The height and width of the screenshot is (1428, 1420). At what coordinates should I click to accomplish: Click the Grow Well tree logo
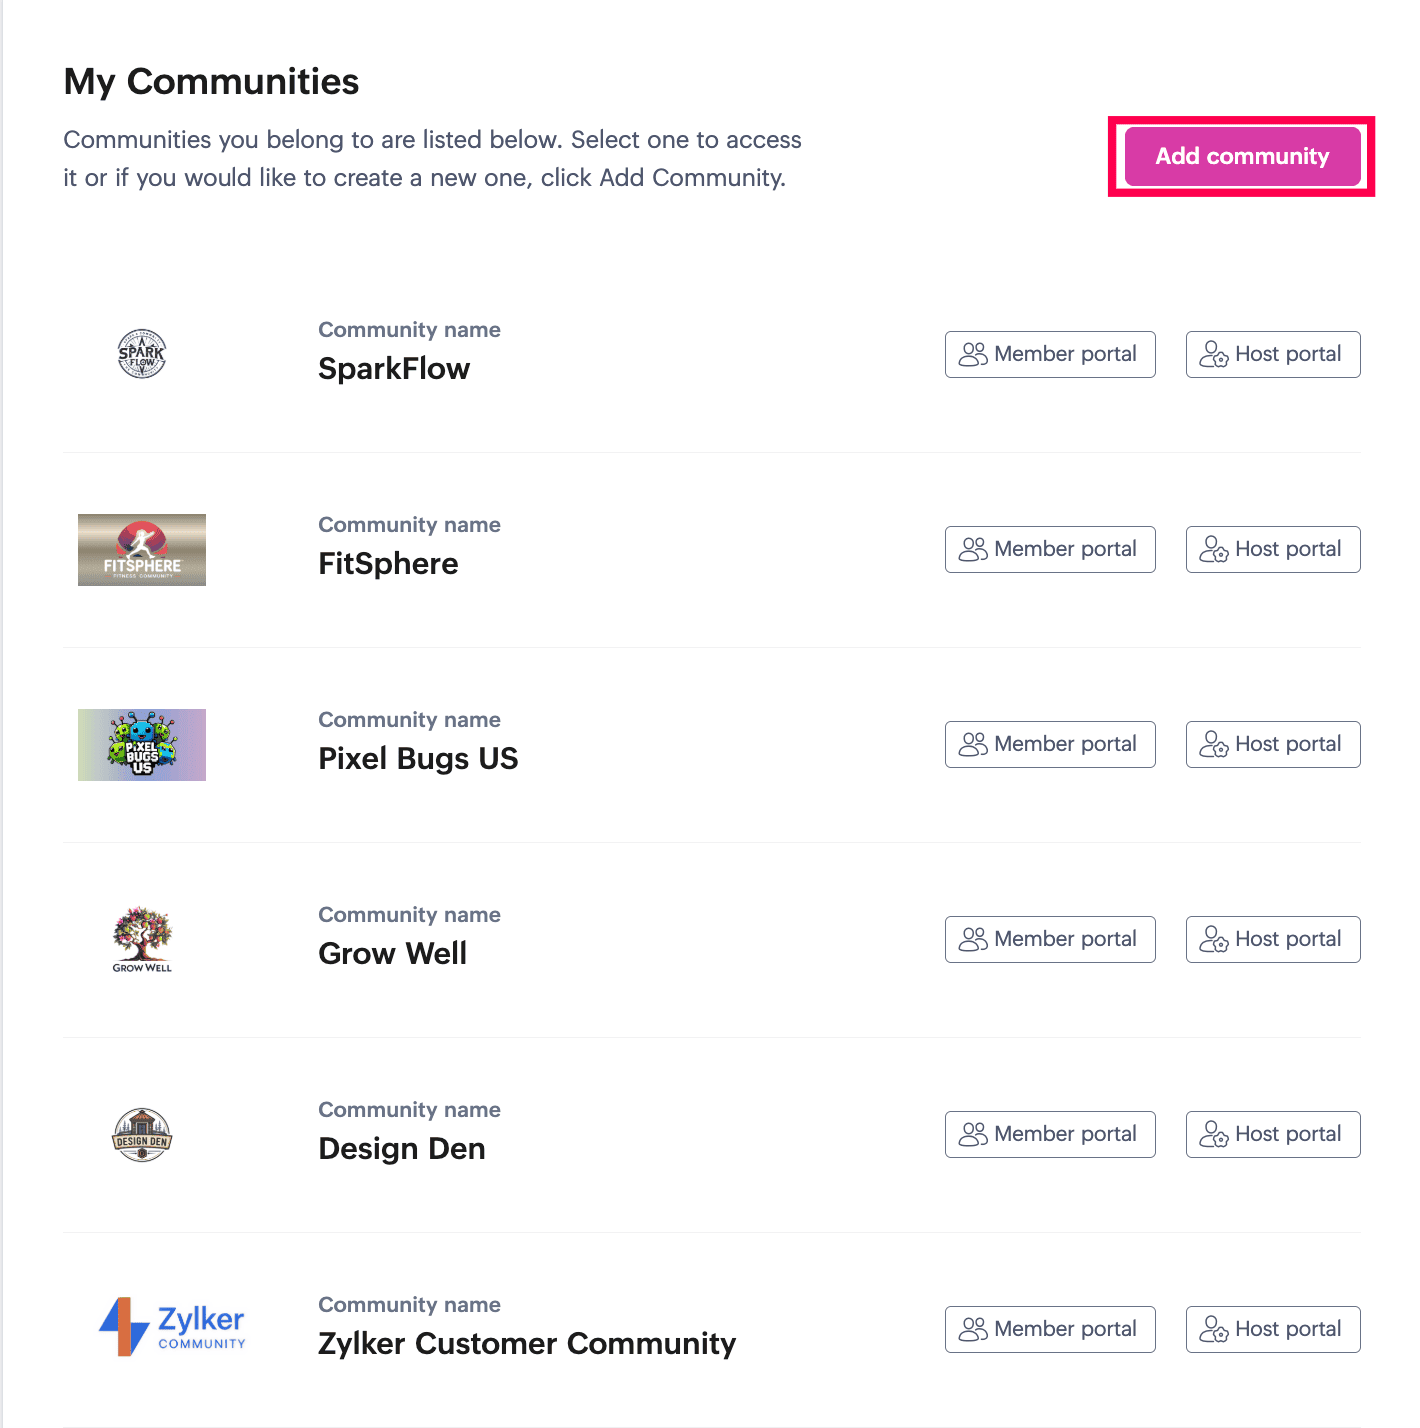142,940
